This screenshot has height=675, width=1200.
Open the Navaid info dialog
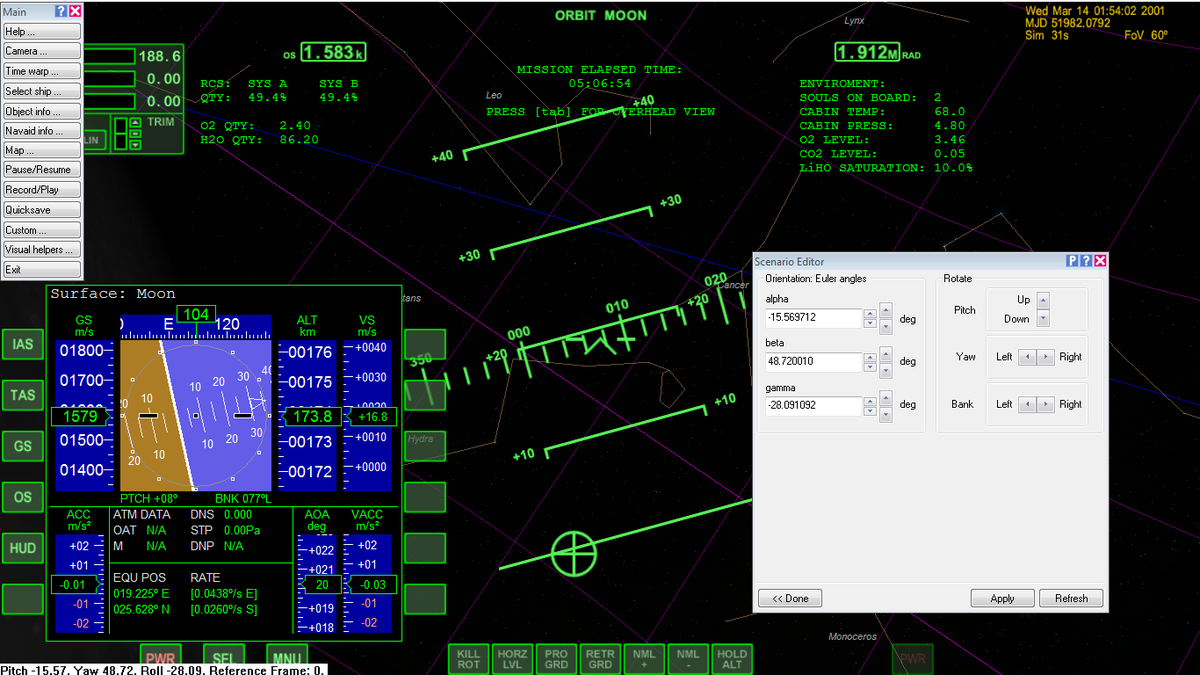point(41,131)
